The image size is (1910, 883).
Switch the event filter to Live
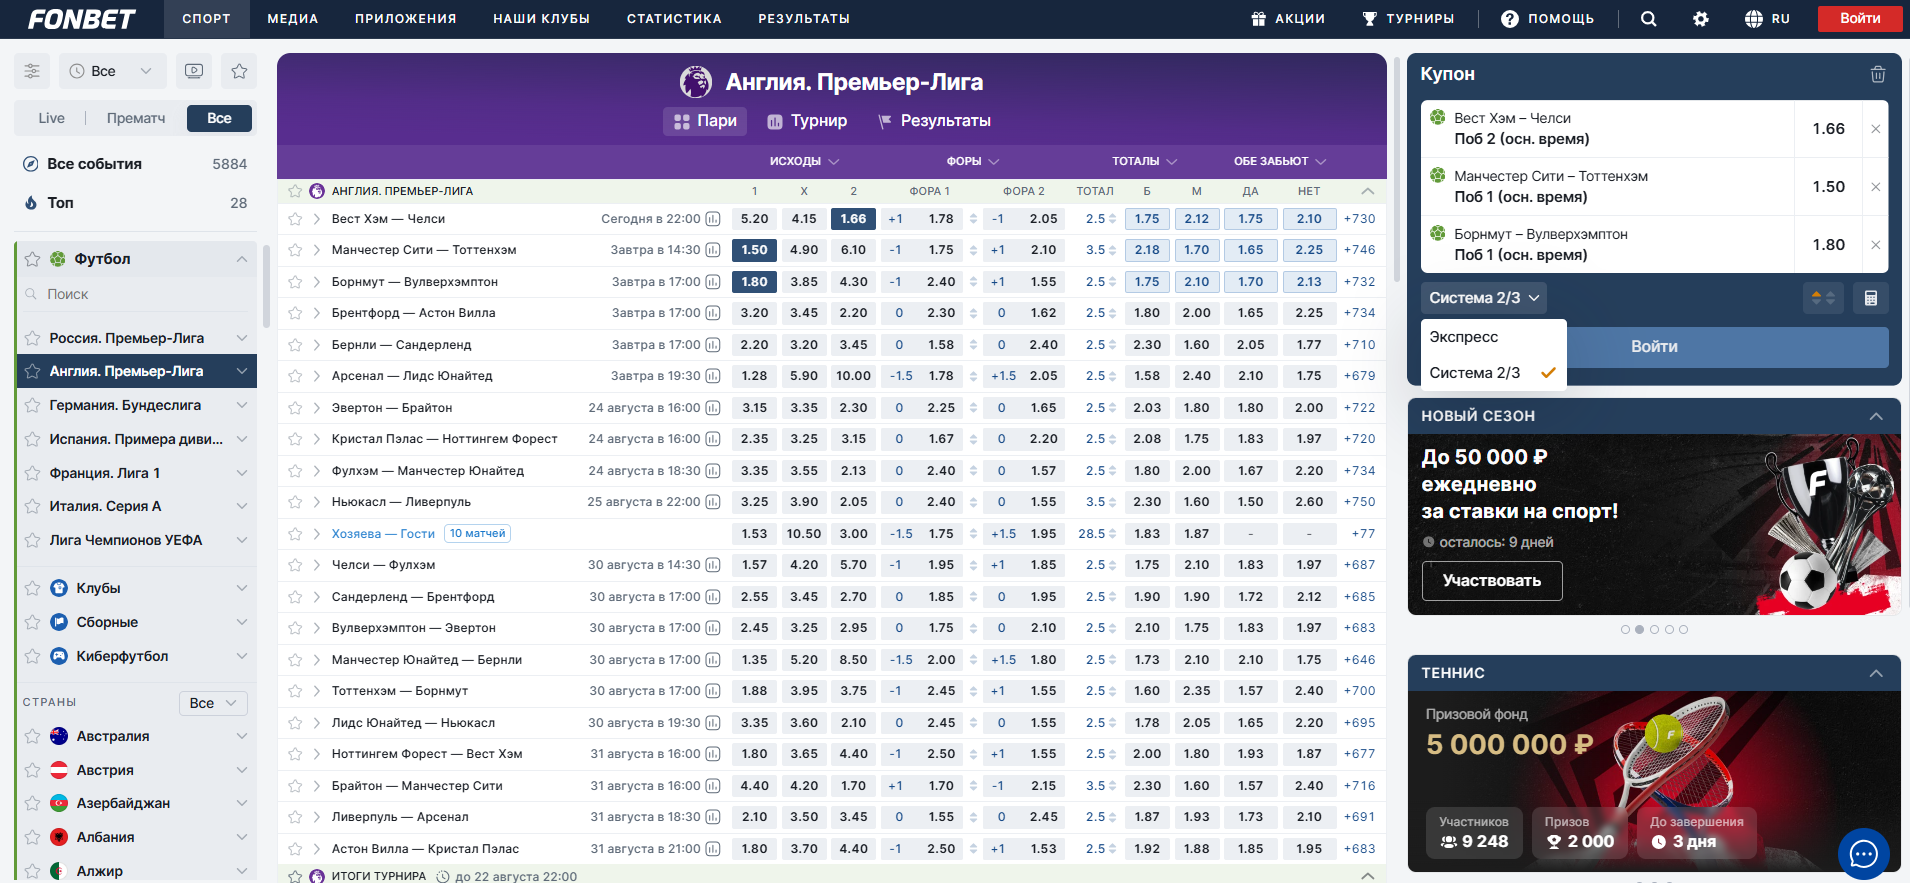[x=52, y=118]
